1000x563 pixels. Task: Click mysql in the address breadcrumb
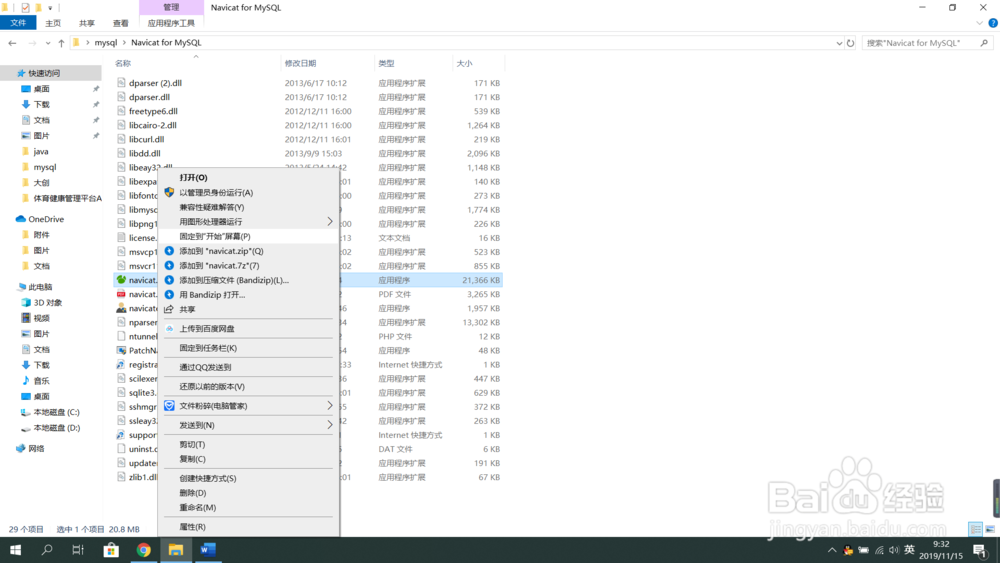tap(106, 43)
